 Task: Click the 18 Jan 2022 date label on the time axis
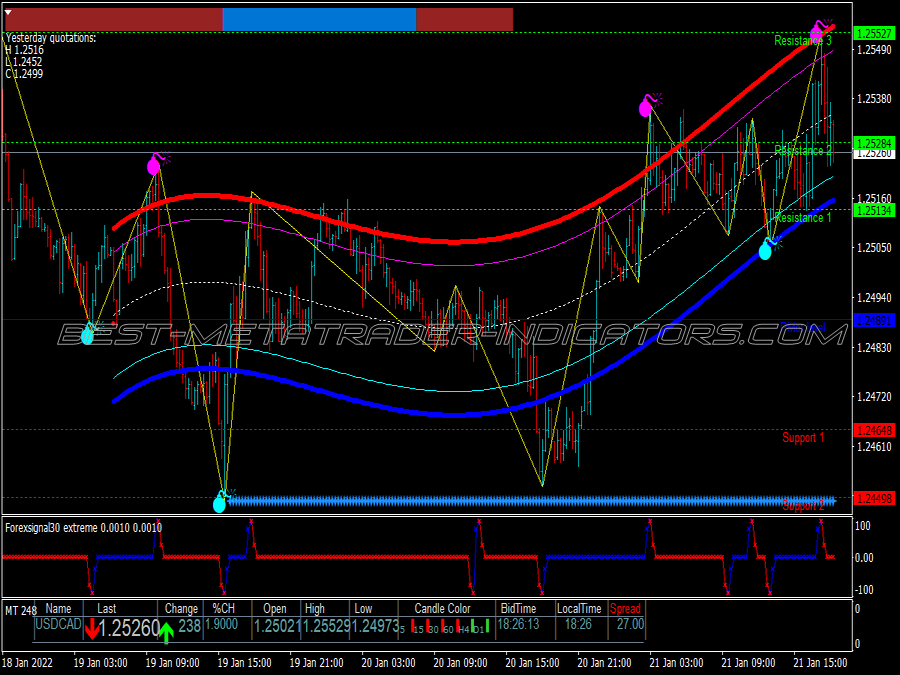point(28,662)
